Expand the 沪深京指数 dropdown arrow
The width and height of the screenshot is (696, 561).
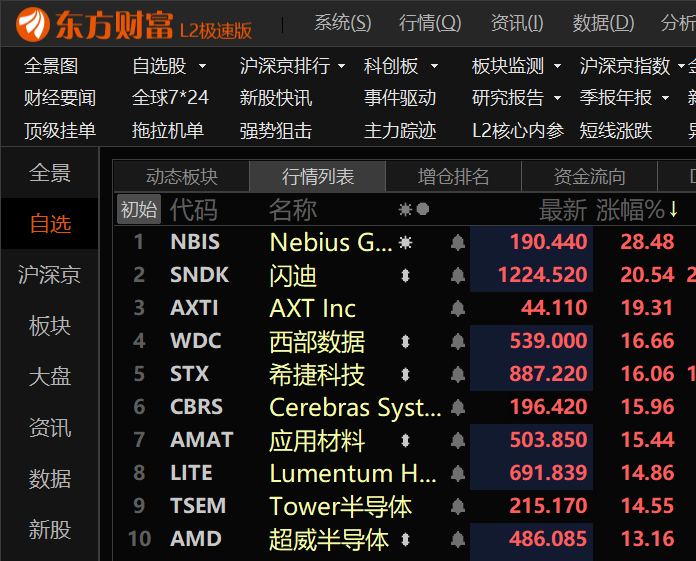[681, 67]
